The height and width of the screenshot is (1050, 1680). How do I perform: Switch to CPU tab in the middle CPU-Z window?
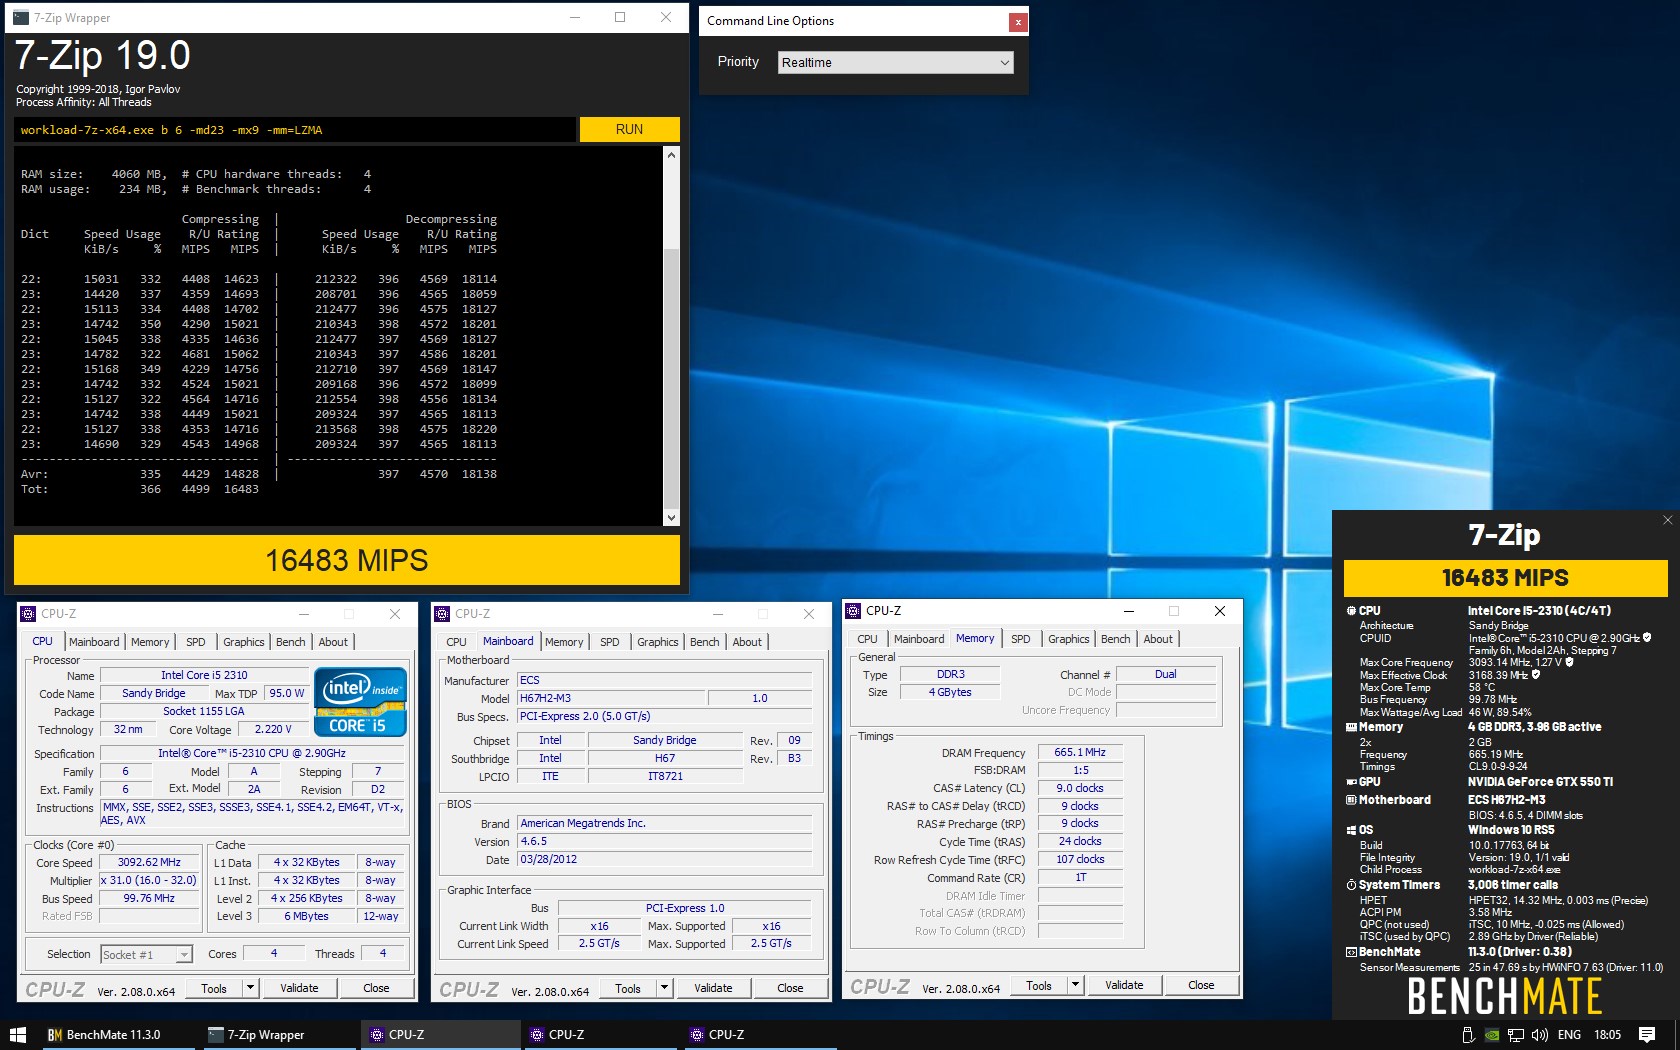pyautogui.click(x=456, y=642)
